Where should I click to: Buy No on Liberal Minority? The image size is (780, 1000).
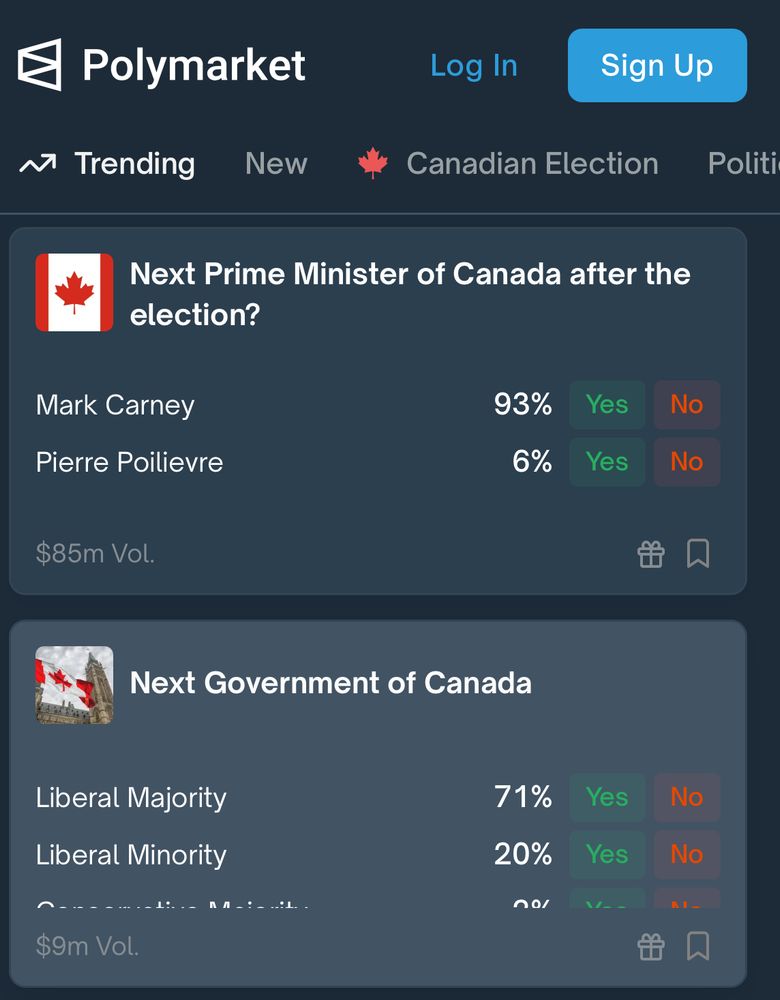point(687,855)
